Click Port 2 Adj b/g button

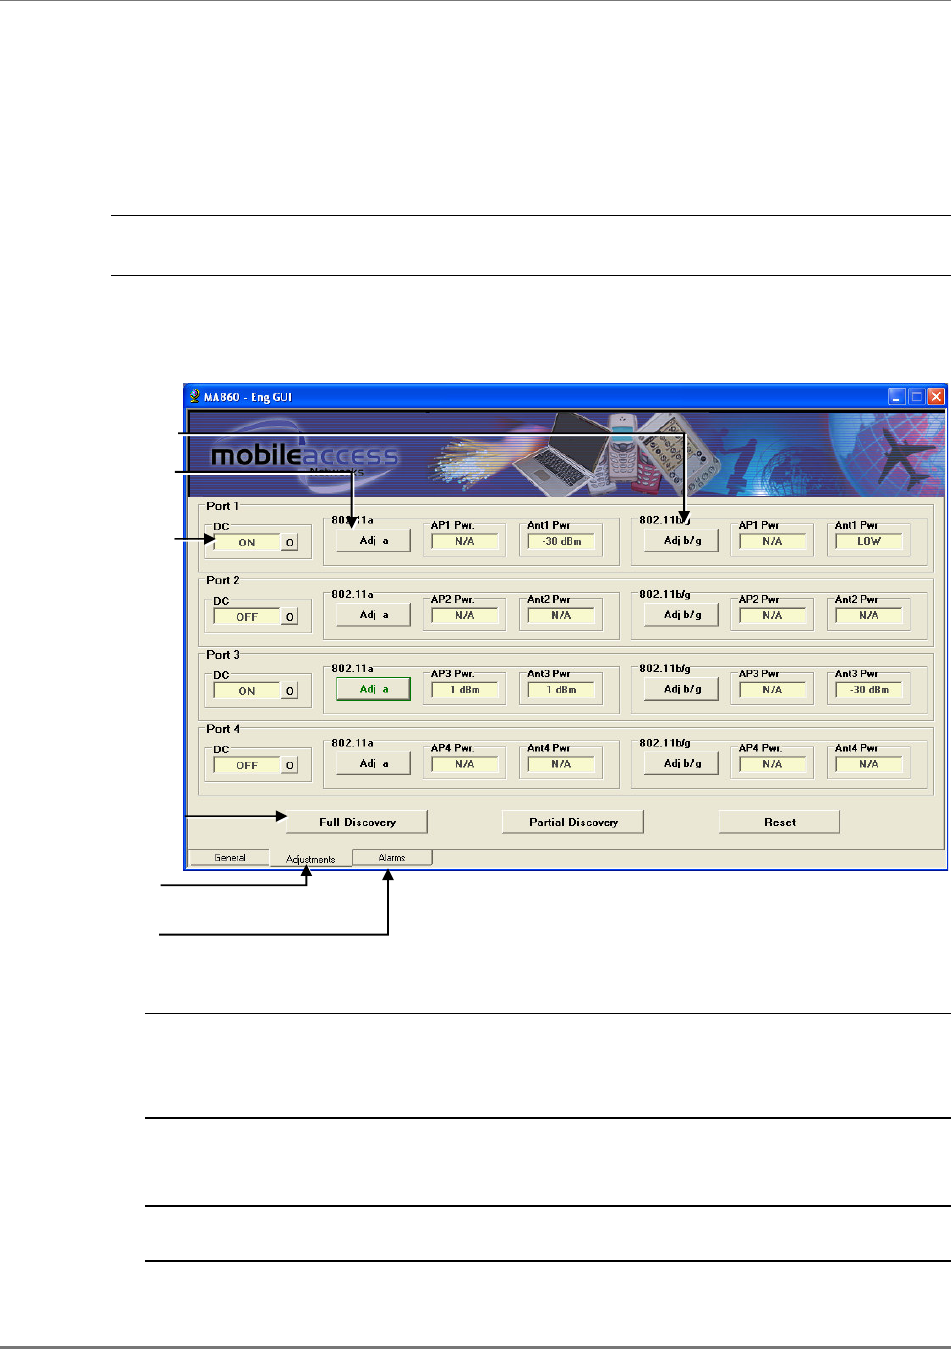click(x=682, y=615)
